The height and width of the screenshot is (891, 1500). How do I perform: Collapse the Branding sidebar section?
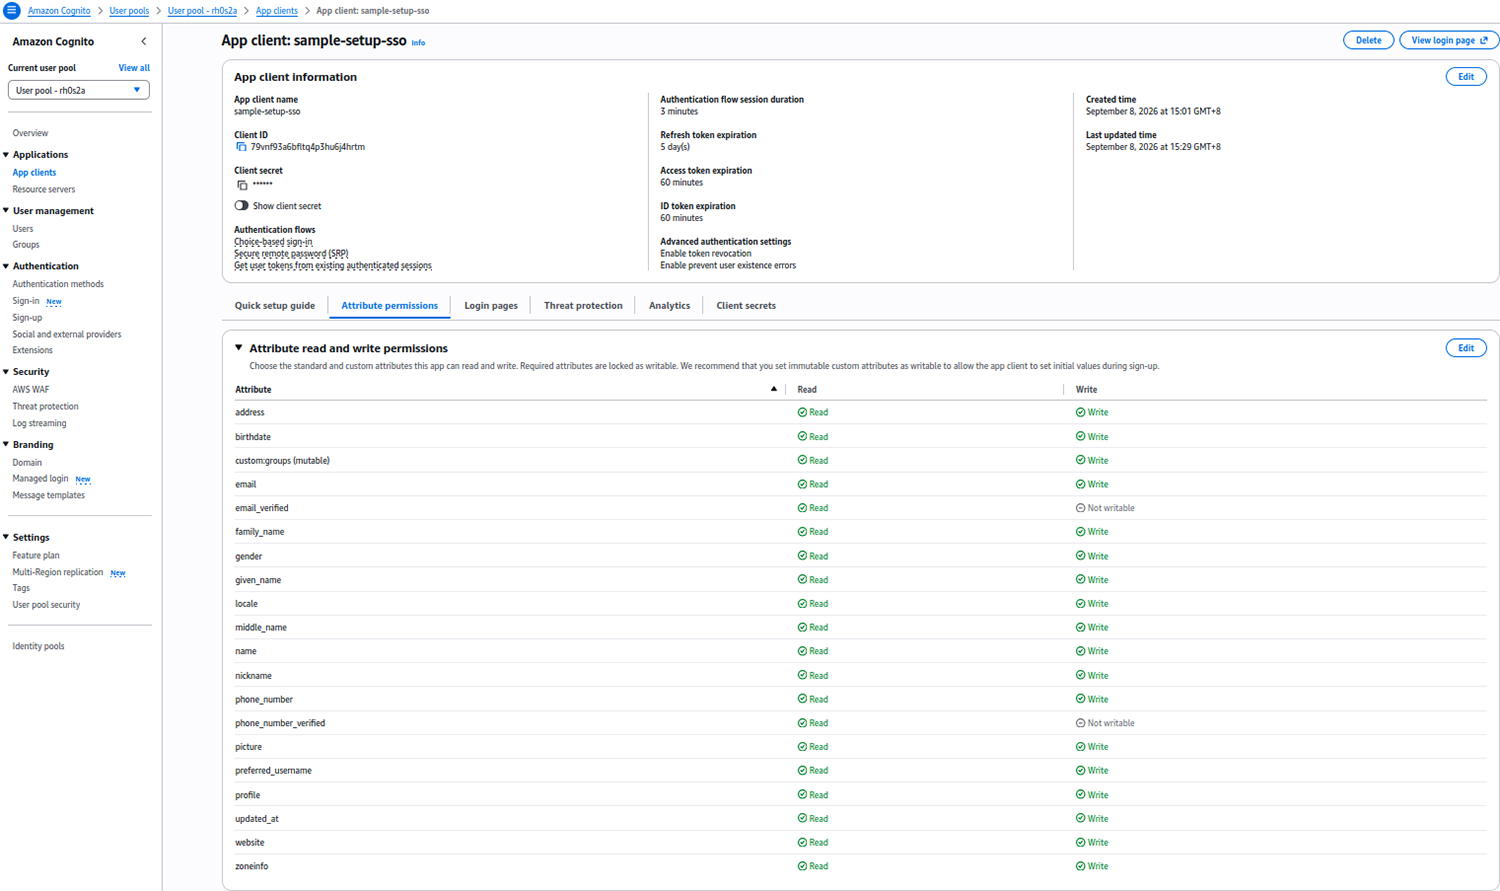coord(6,444)
